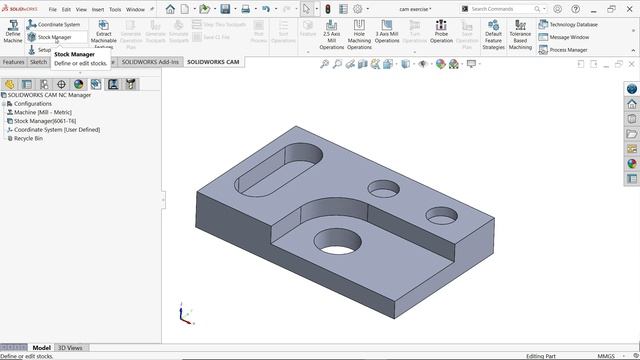
Task: Open Tolerance Based Machining
Action: pos(520,35)
